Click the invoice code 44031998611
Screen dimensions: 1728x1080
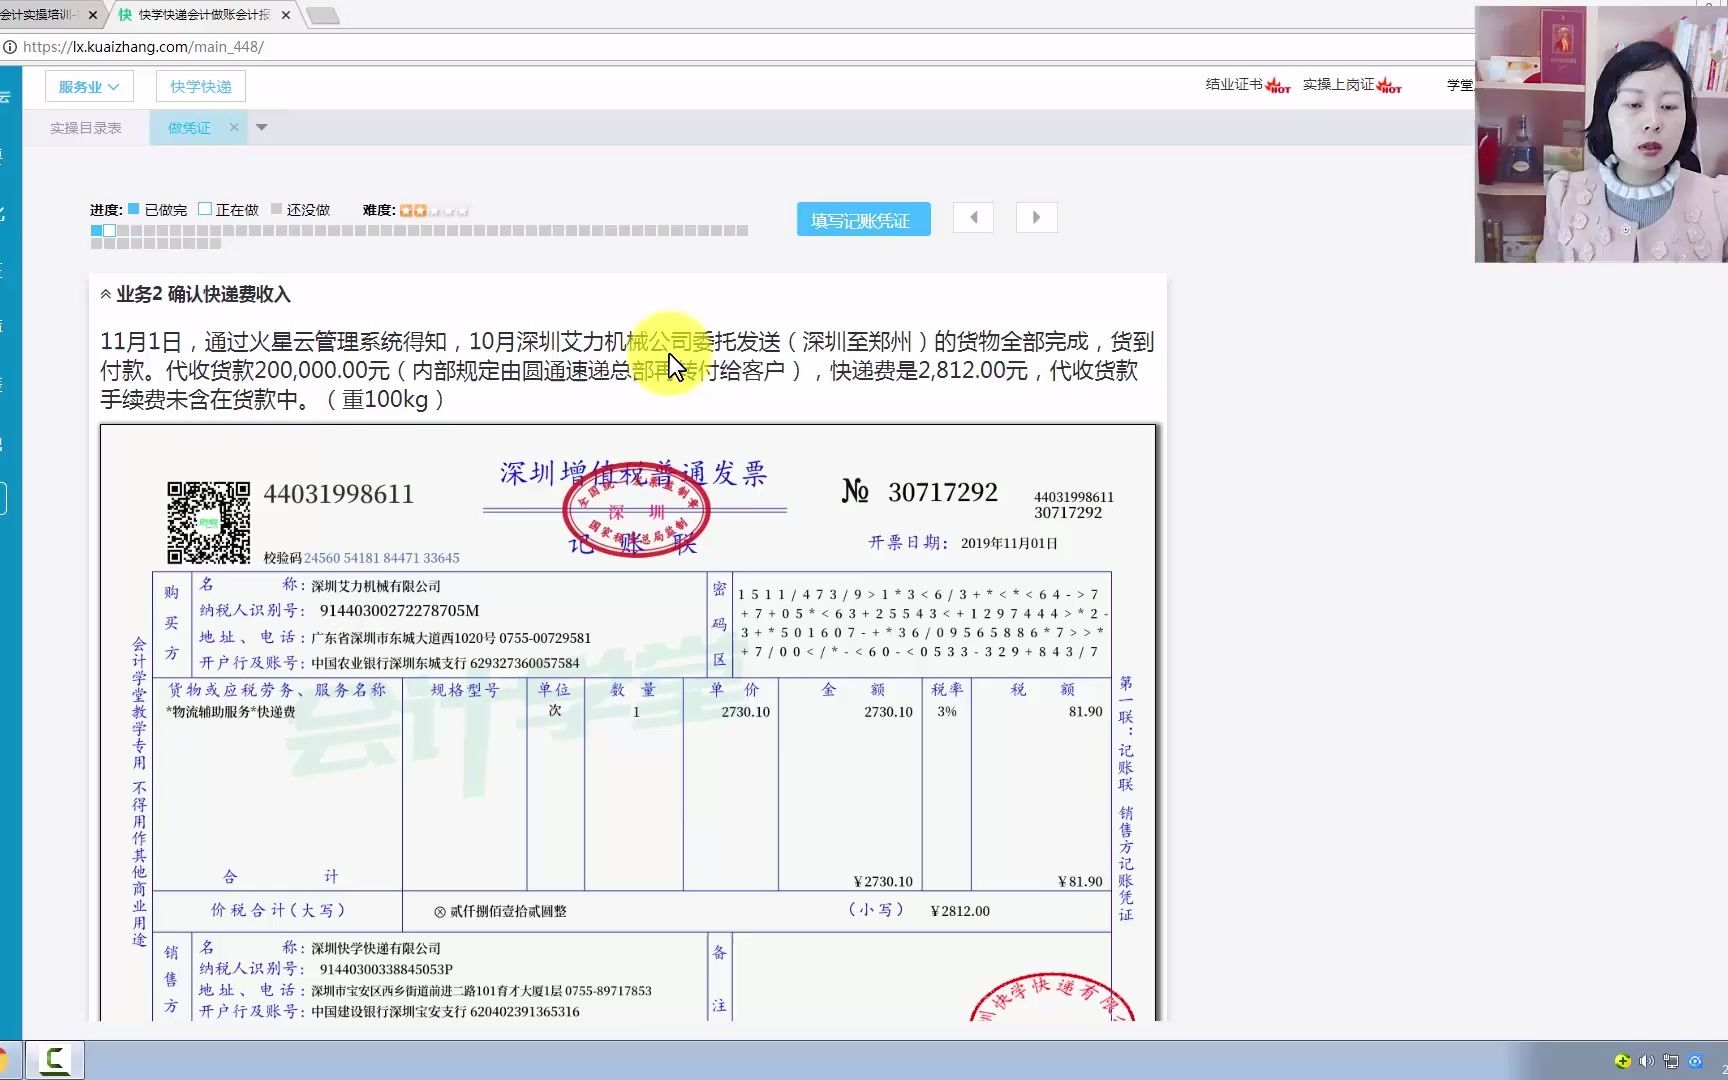(x=338, y=494)
